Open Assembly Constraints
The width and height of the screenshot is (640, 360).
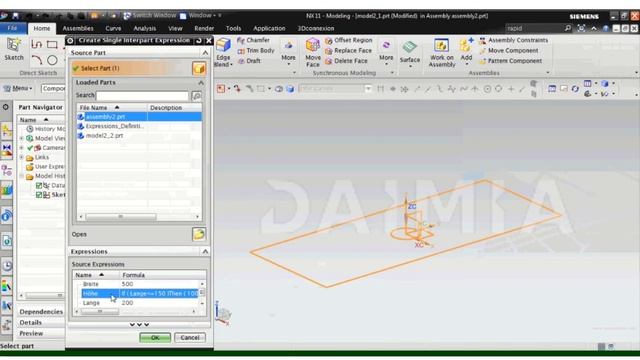(513, 40)
